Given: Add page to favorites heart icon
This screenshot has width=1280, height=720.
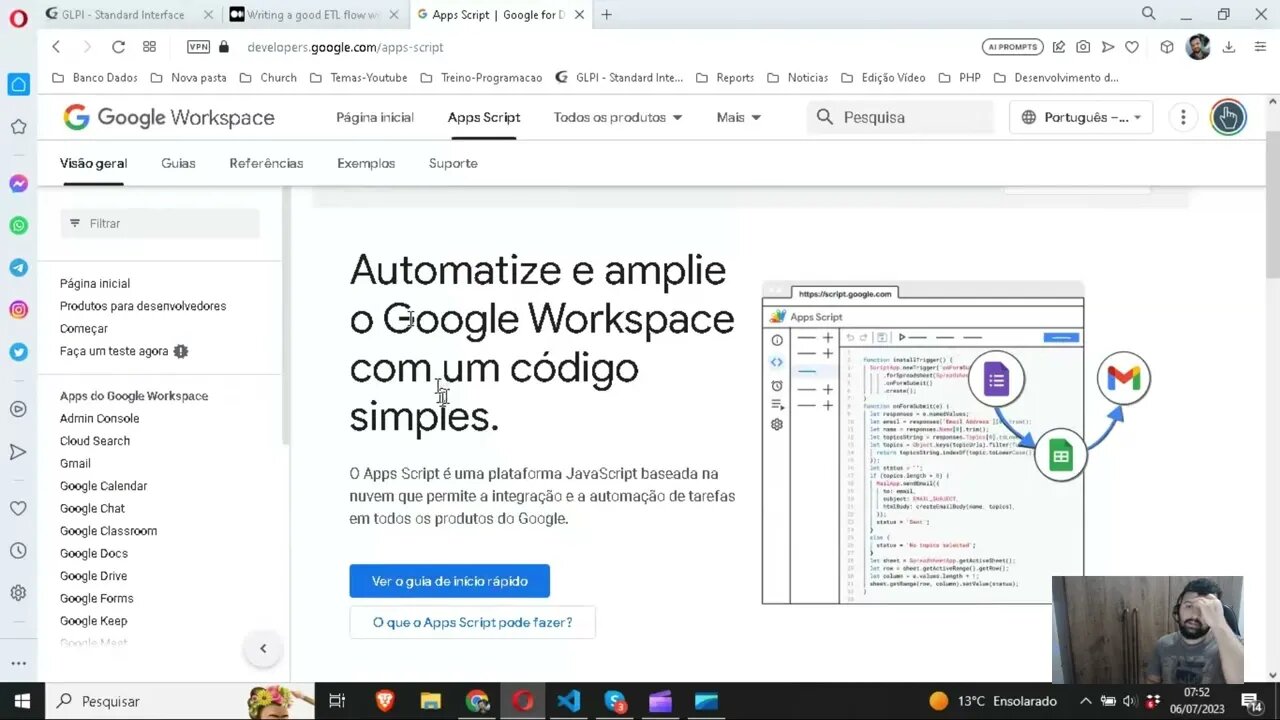Looking at the screenshot, I should tap(1132, 47).
